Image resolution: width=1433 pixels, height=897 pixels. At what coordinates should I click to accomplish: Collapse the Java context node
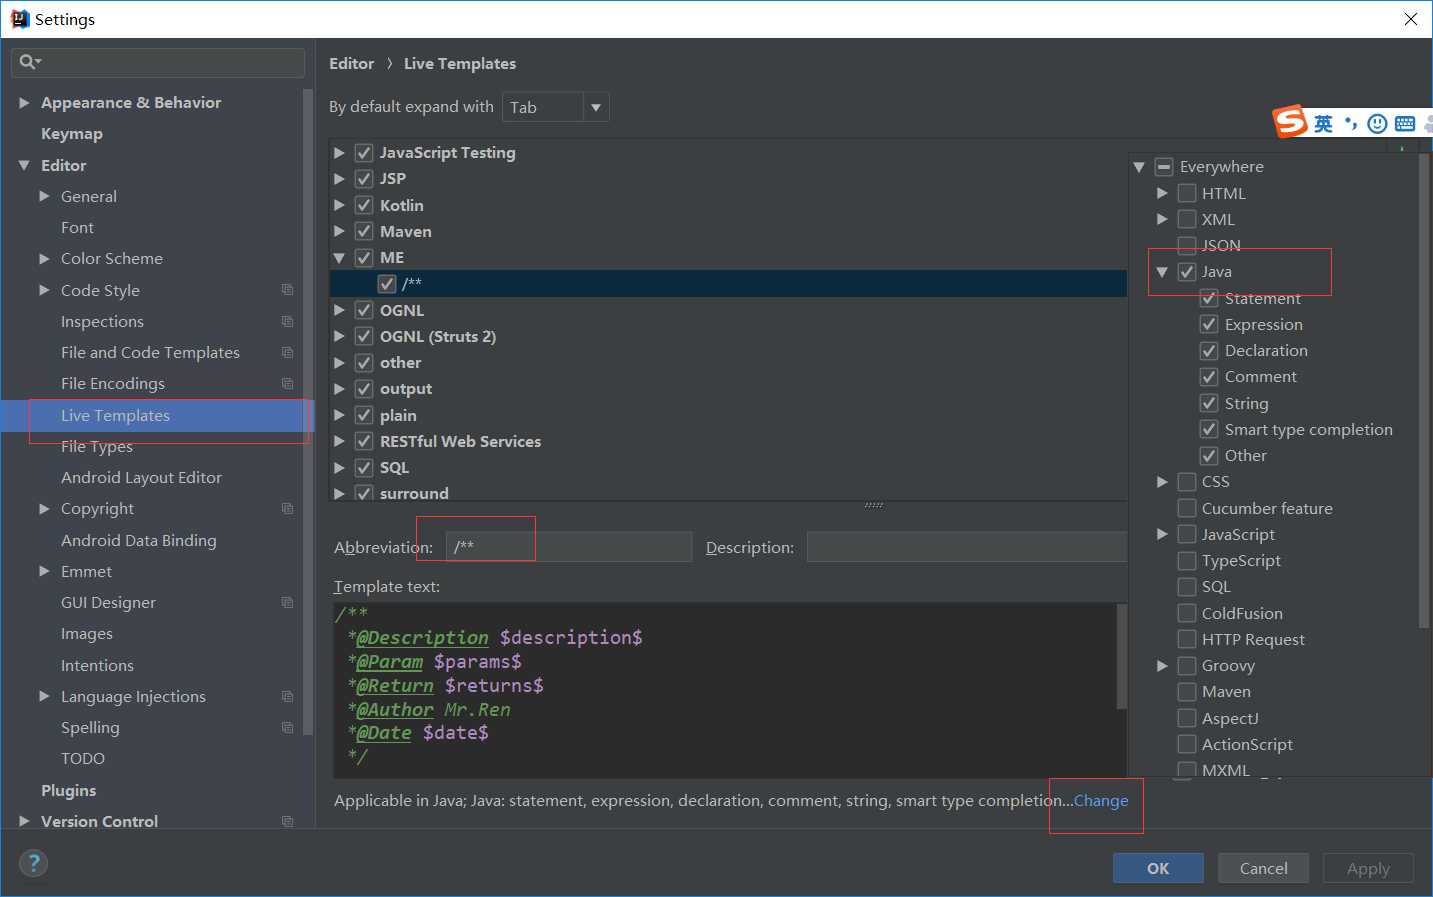pyautogui.click(x=1162, y=272)
